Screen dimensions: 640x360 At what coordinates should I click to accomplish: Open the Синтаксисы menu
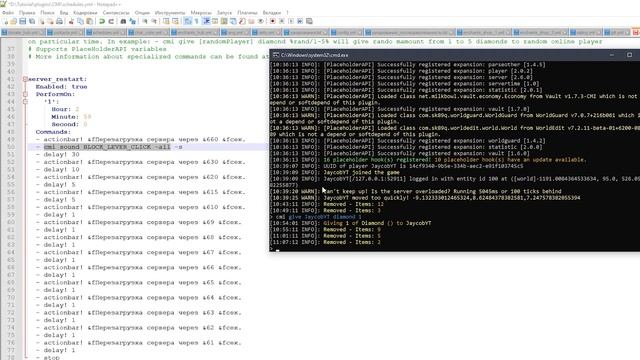[x=116, y=13]
